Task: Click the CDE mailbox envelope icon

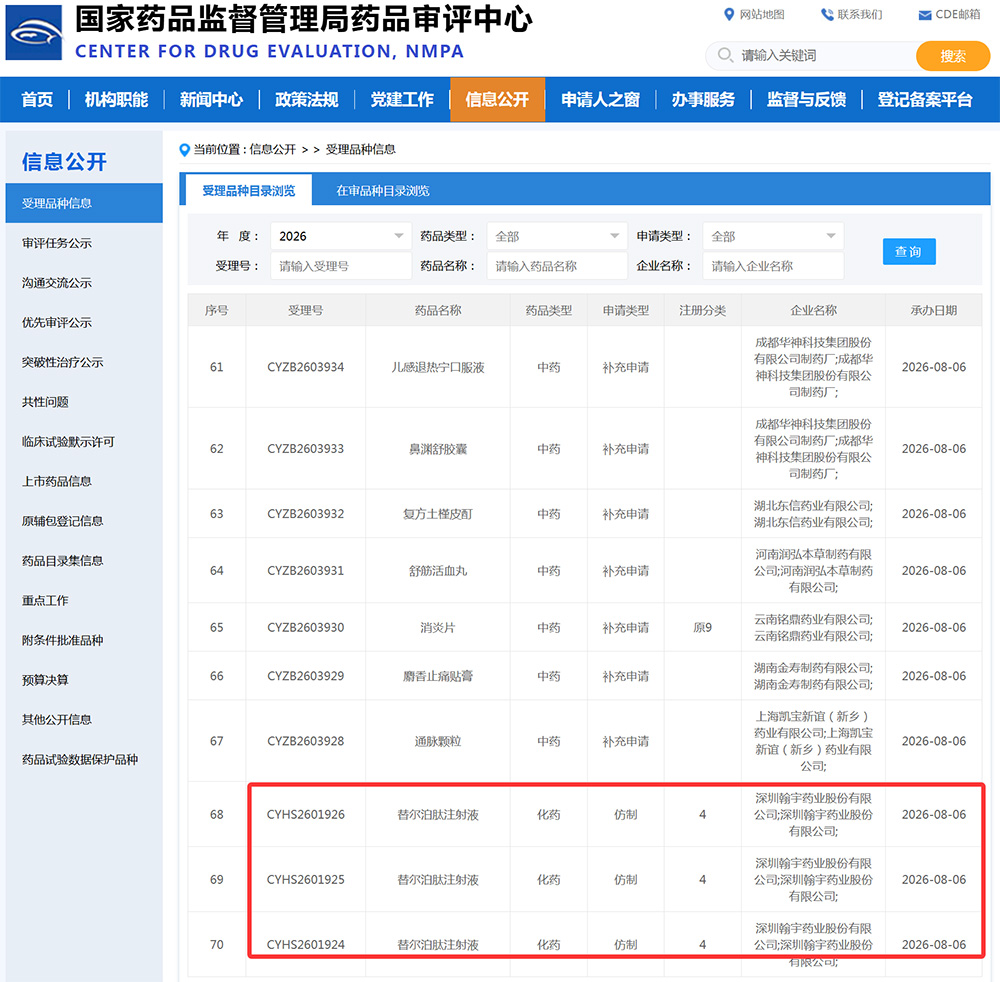Action: [x=925, y=15]
